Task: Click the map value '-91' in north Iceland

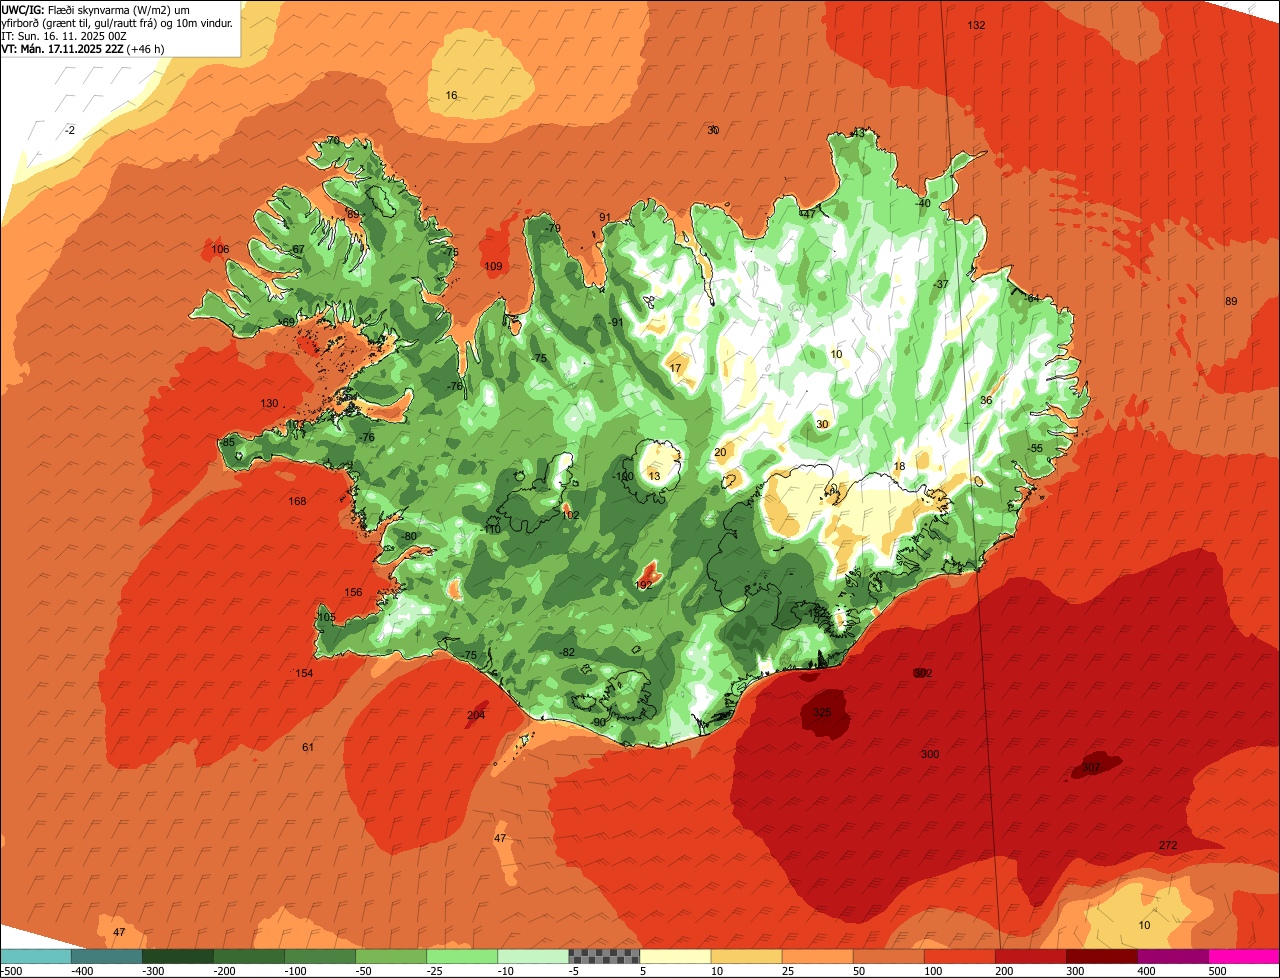Action: pos(616,322)
